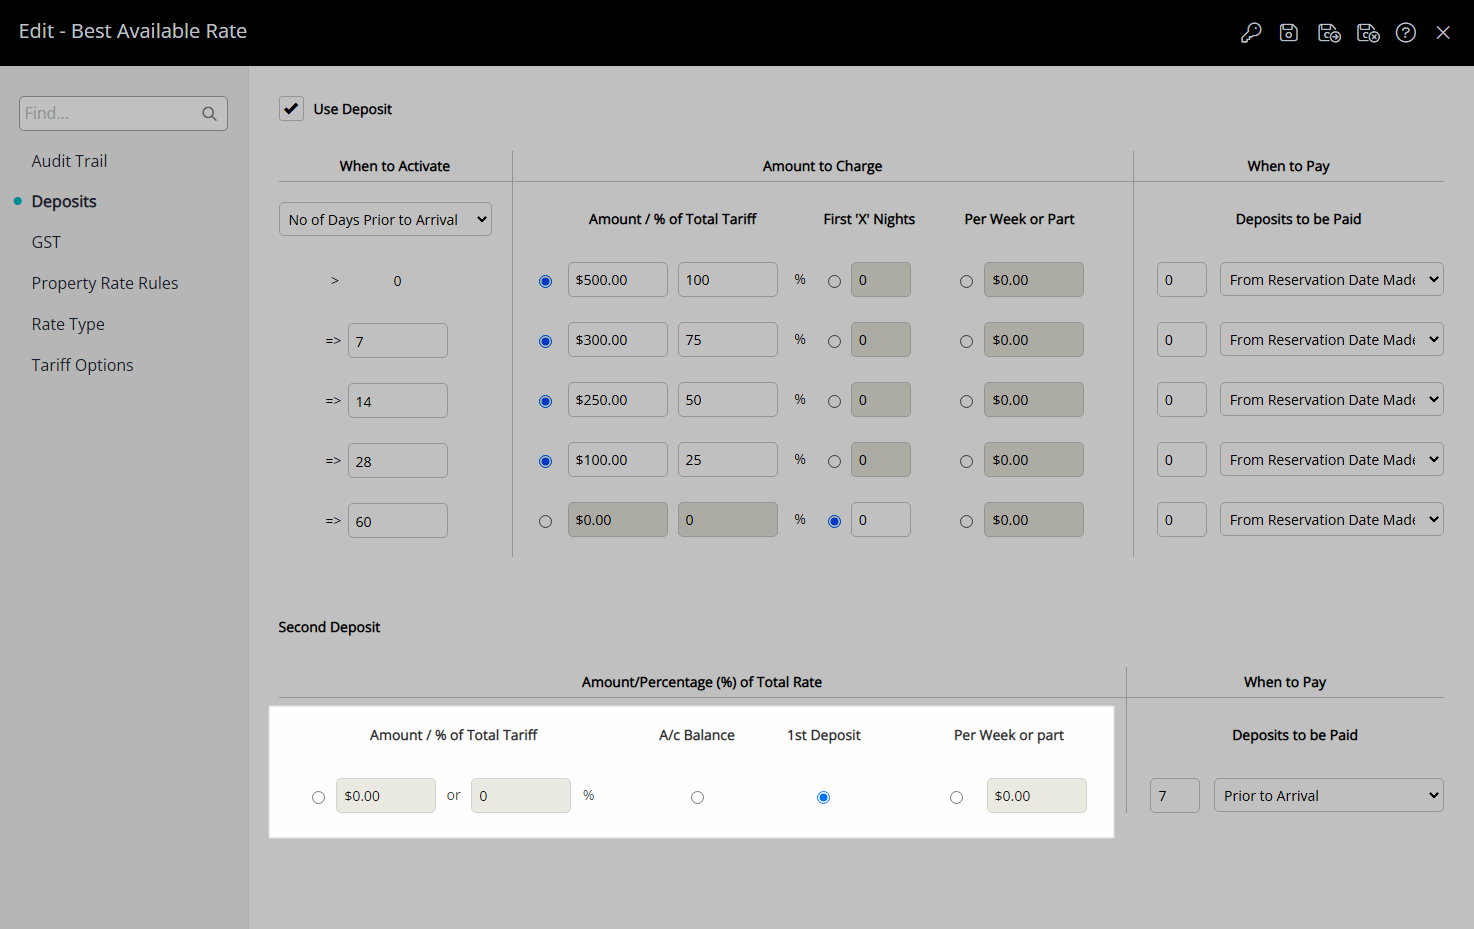This screenshot has height=929, width=1474.
Task: Select Amount radio in the 60 days row
Action: pyautogui.click(x=545, y=521)
